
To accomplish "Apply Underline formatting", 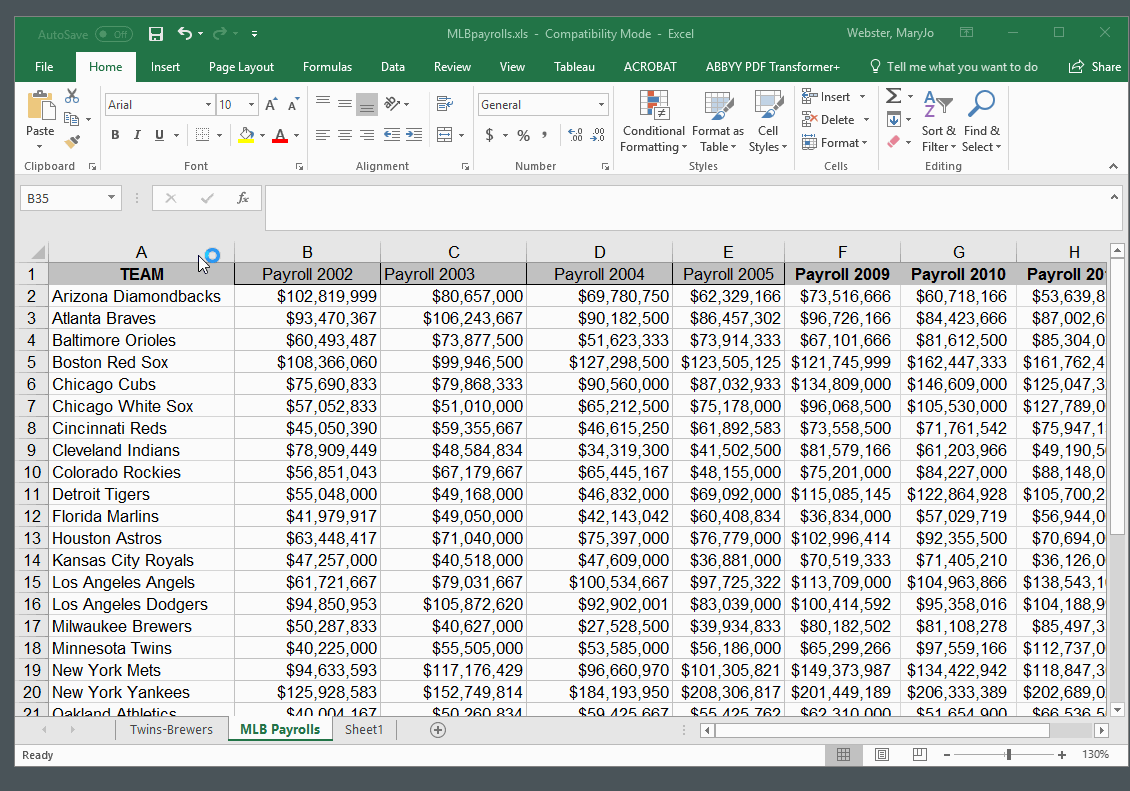I will pos(159,135).
